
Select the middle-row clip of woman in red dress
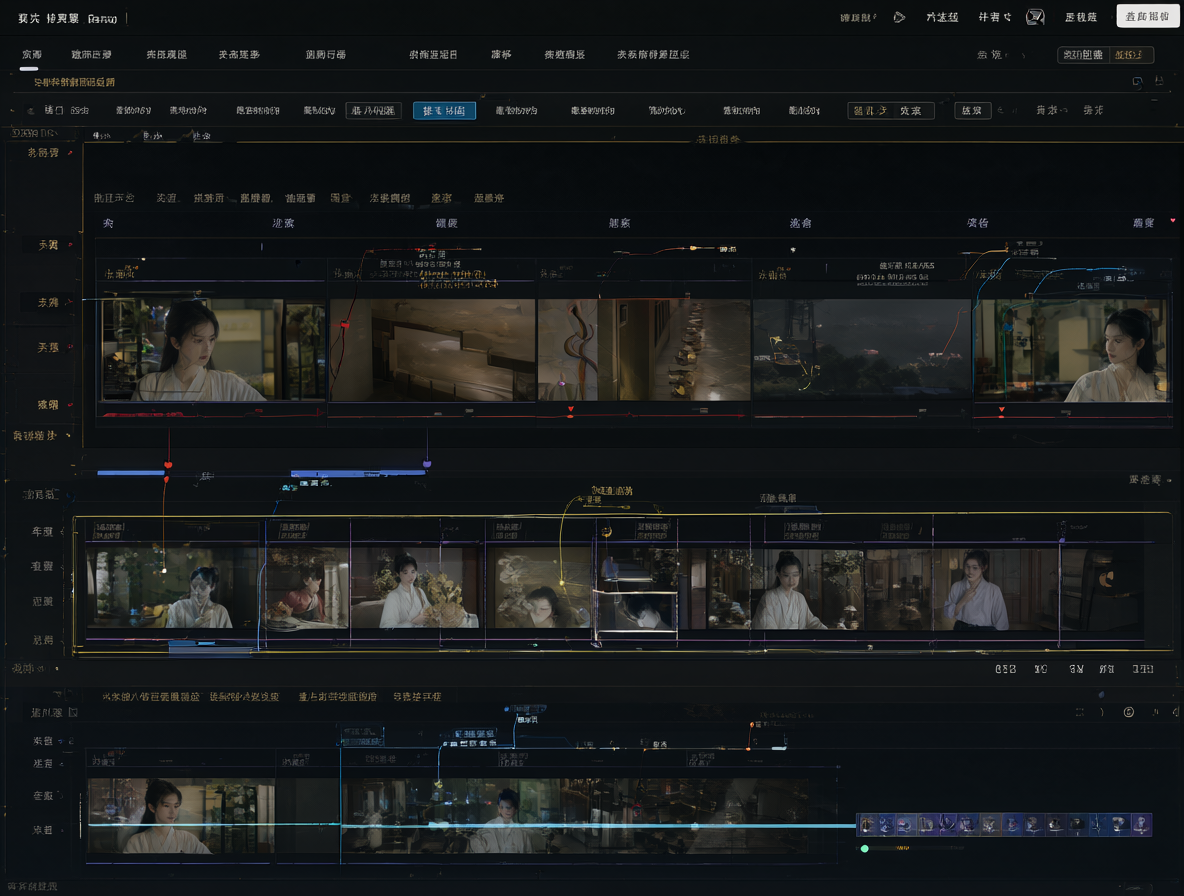pos(305,588)
